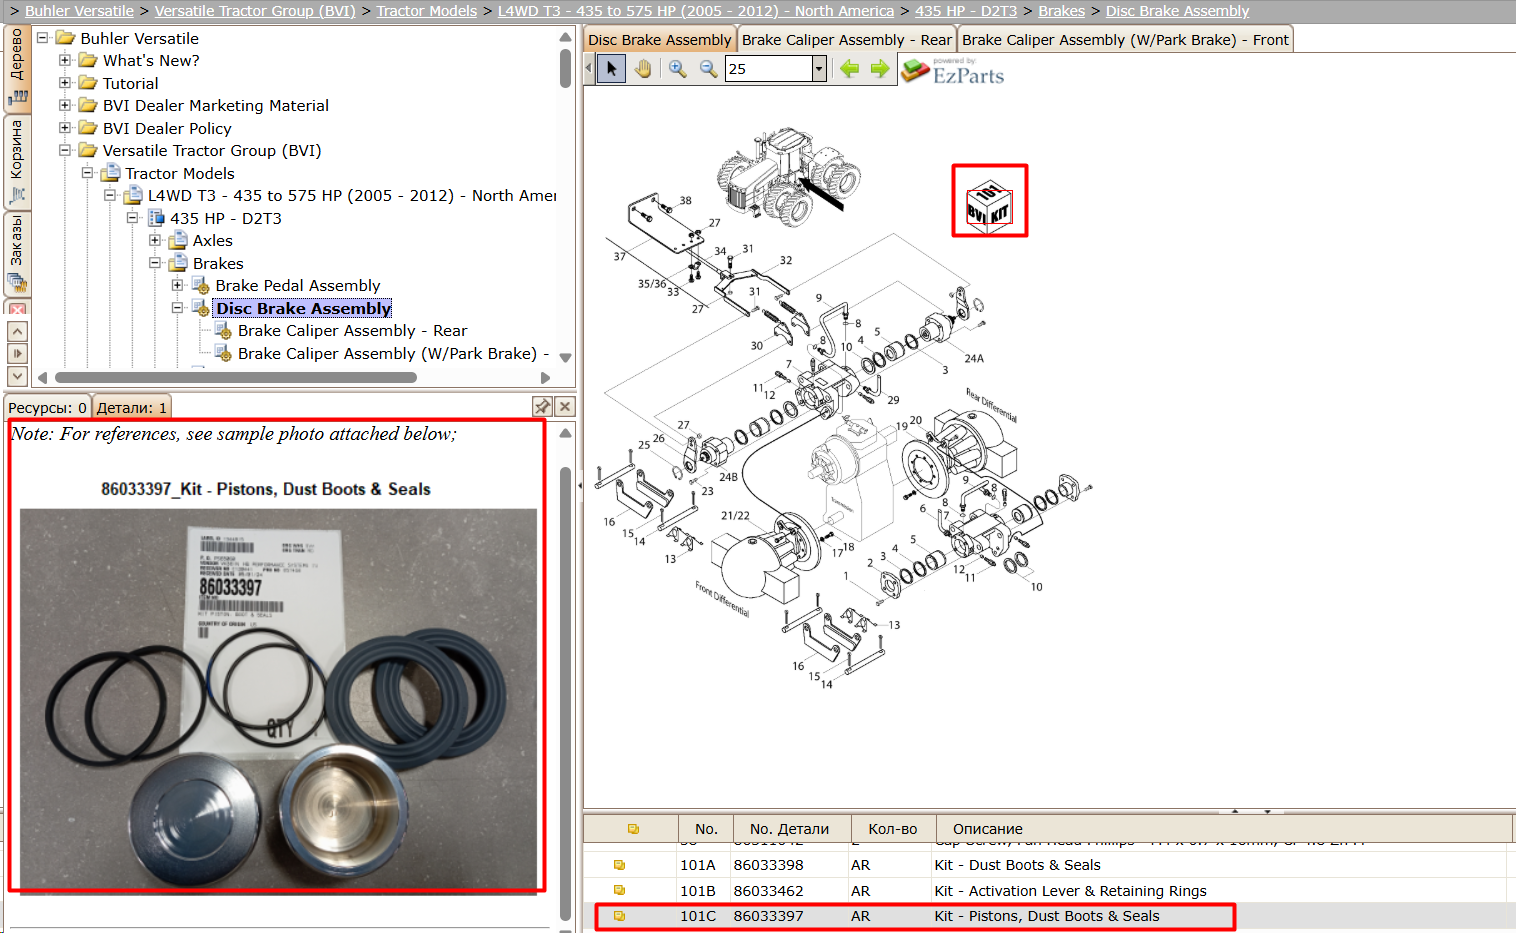Click the Pistons kit sample photo
The image size is (1516, 933).
click(x=278, y=699)
